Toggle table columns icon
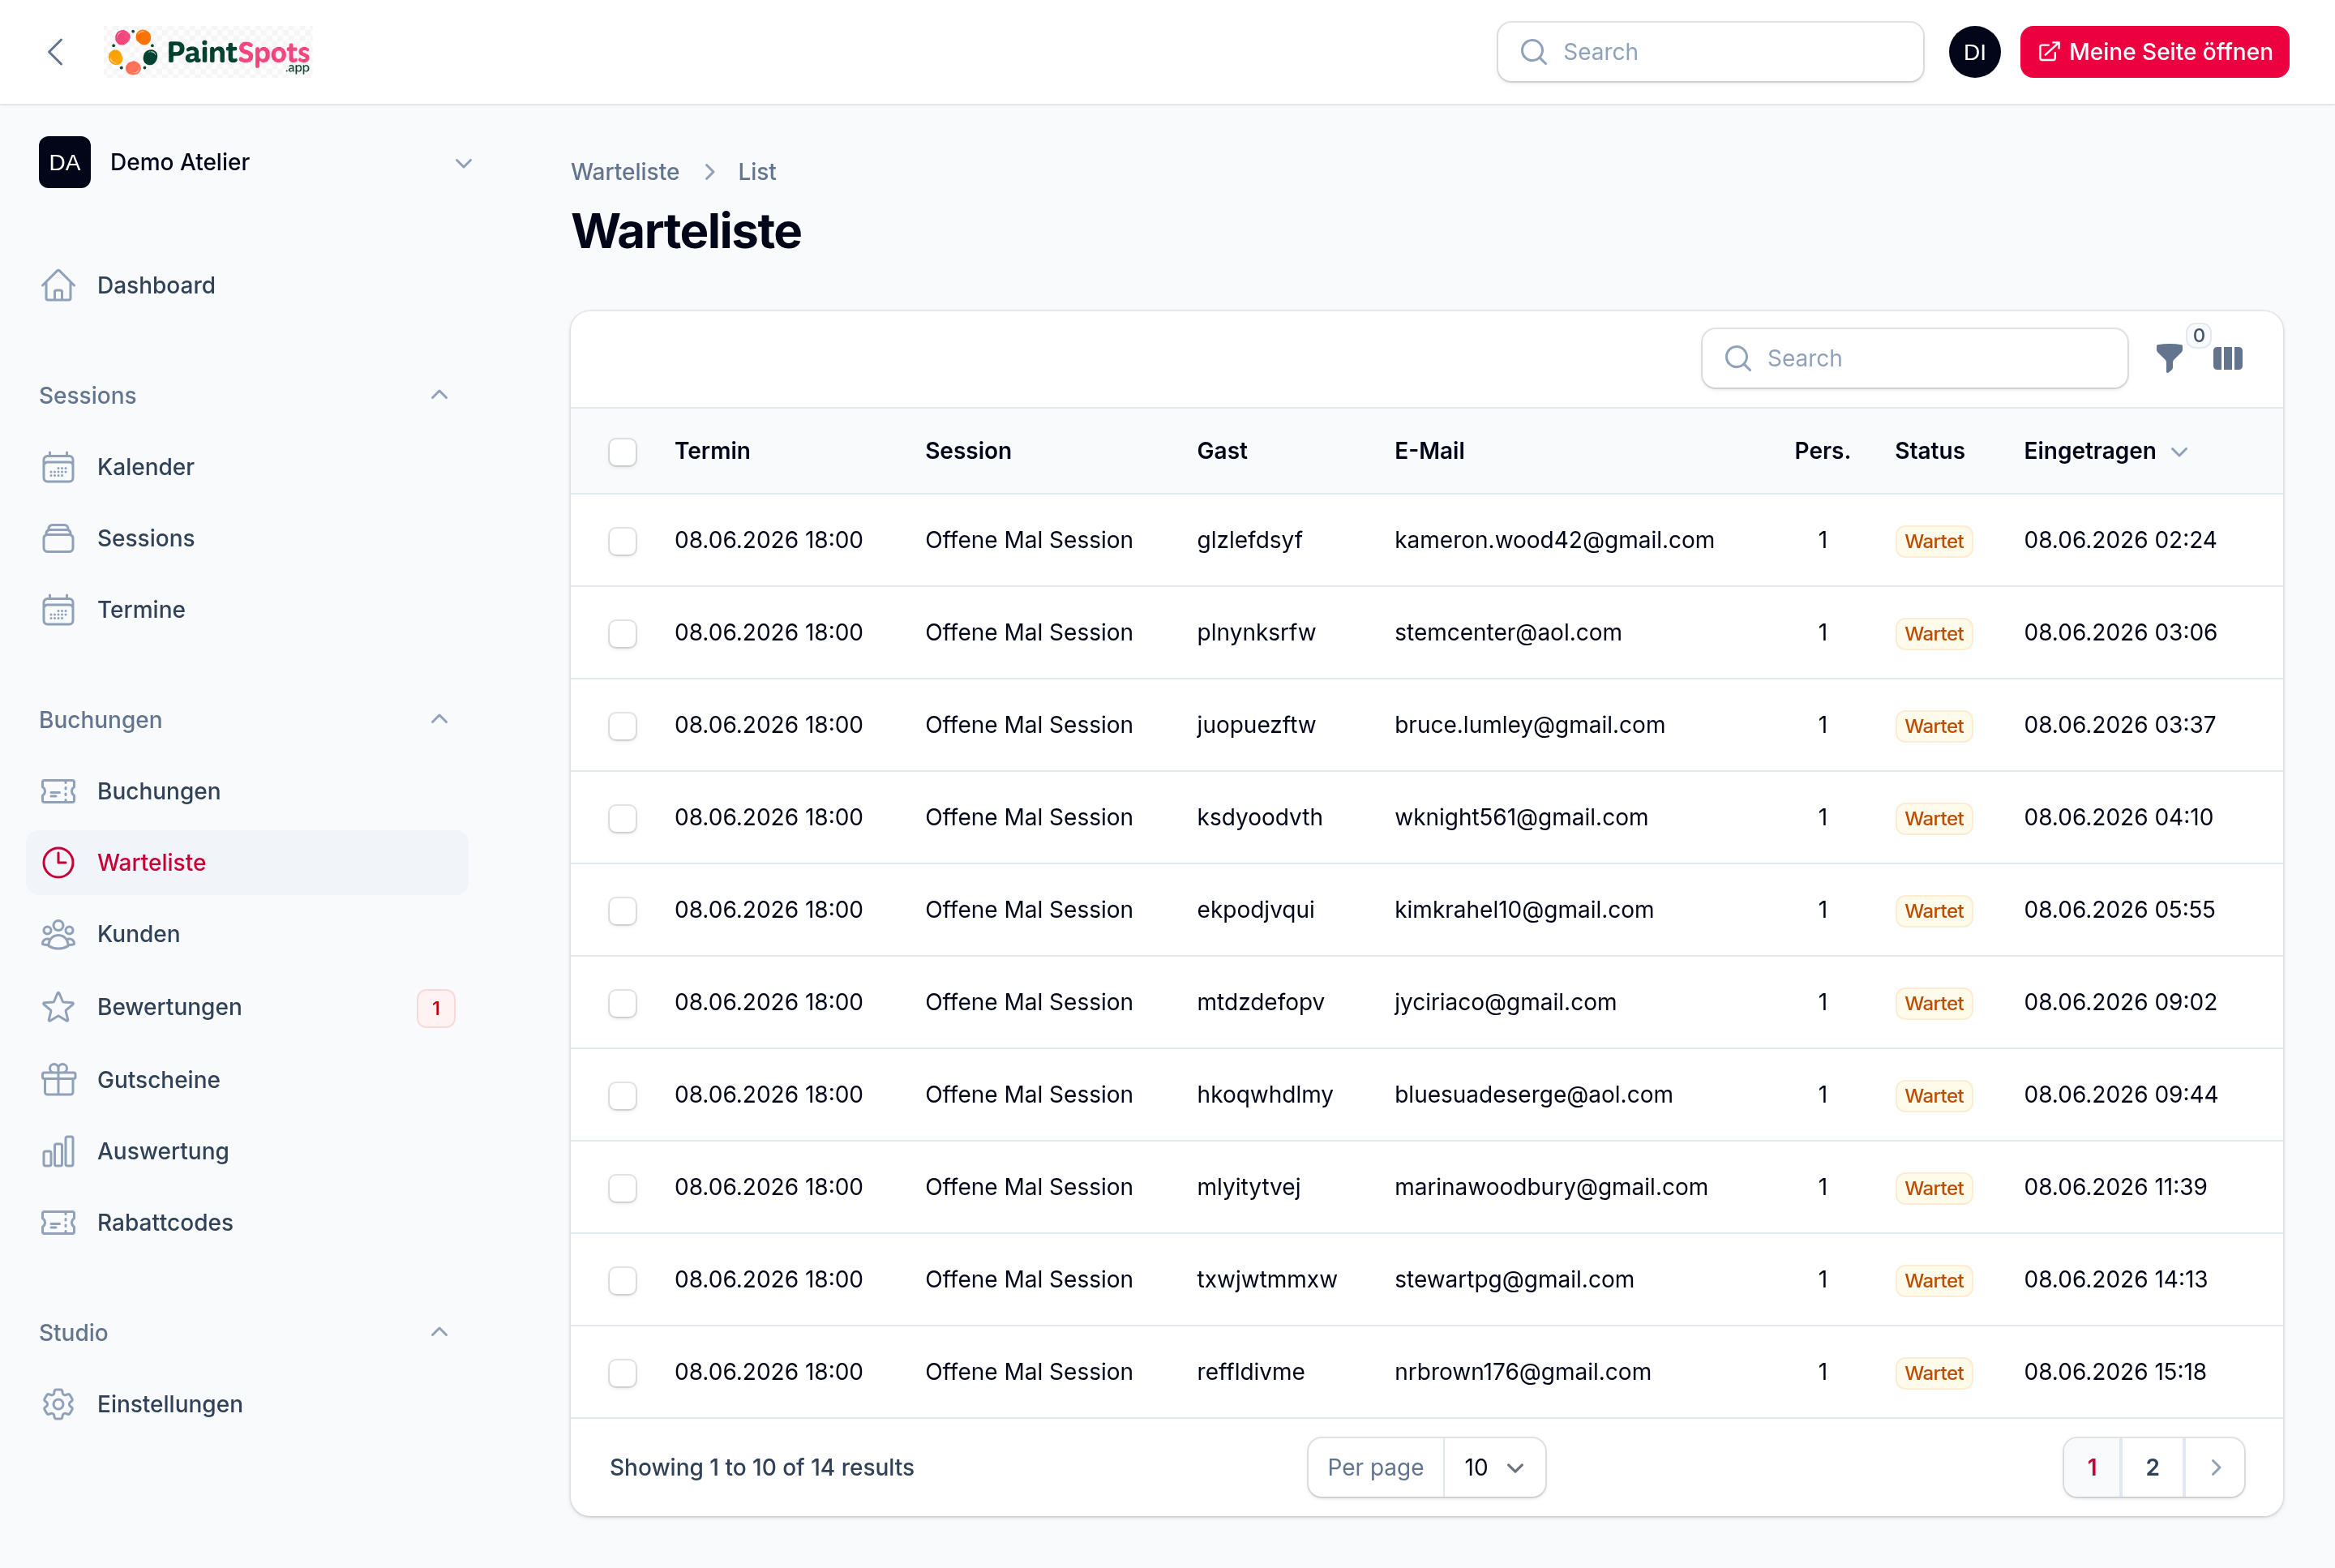 2228,358
